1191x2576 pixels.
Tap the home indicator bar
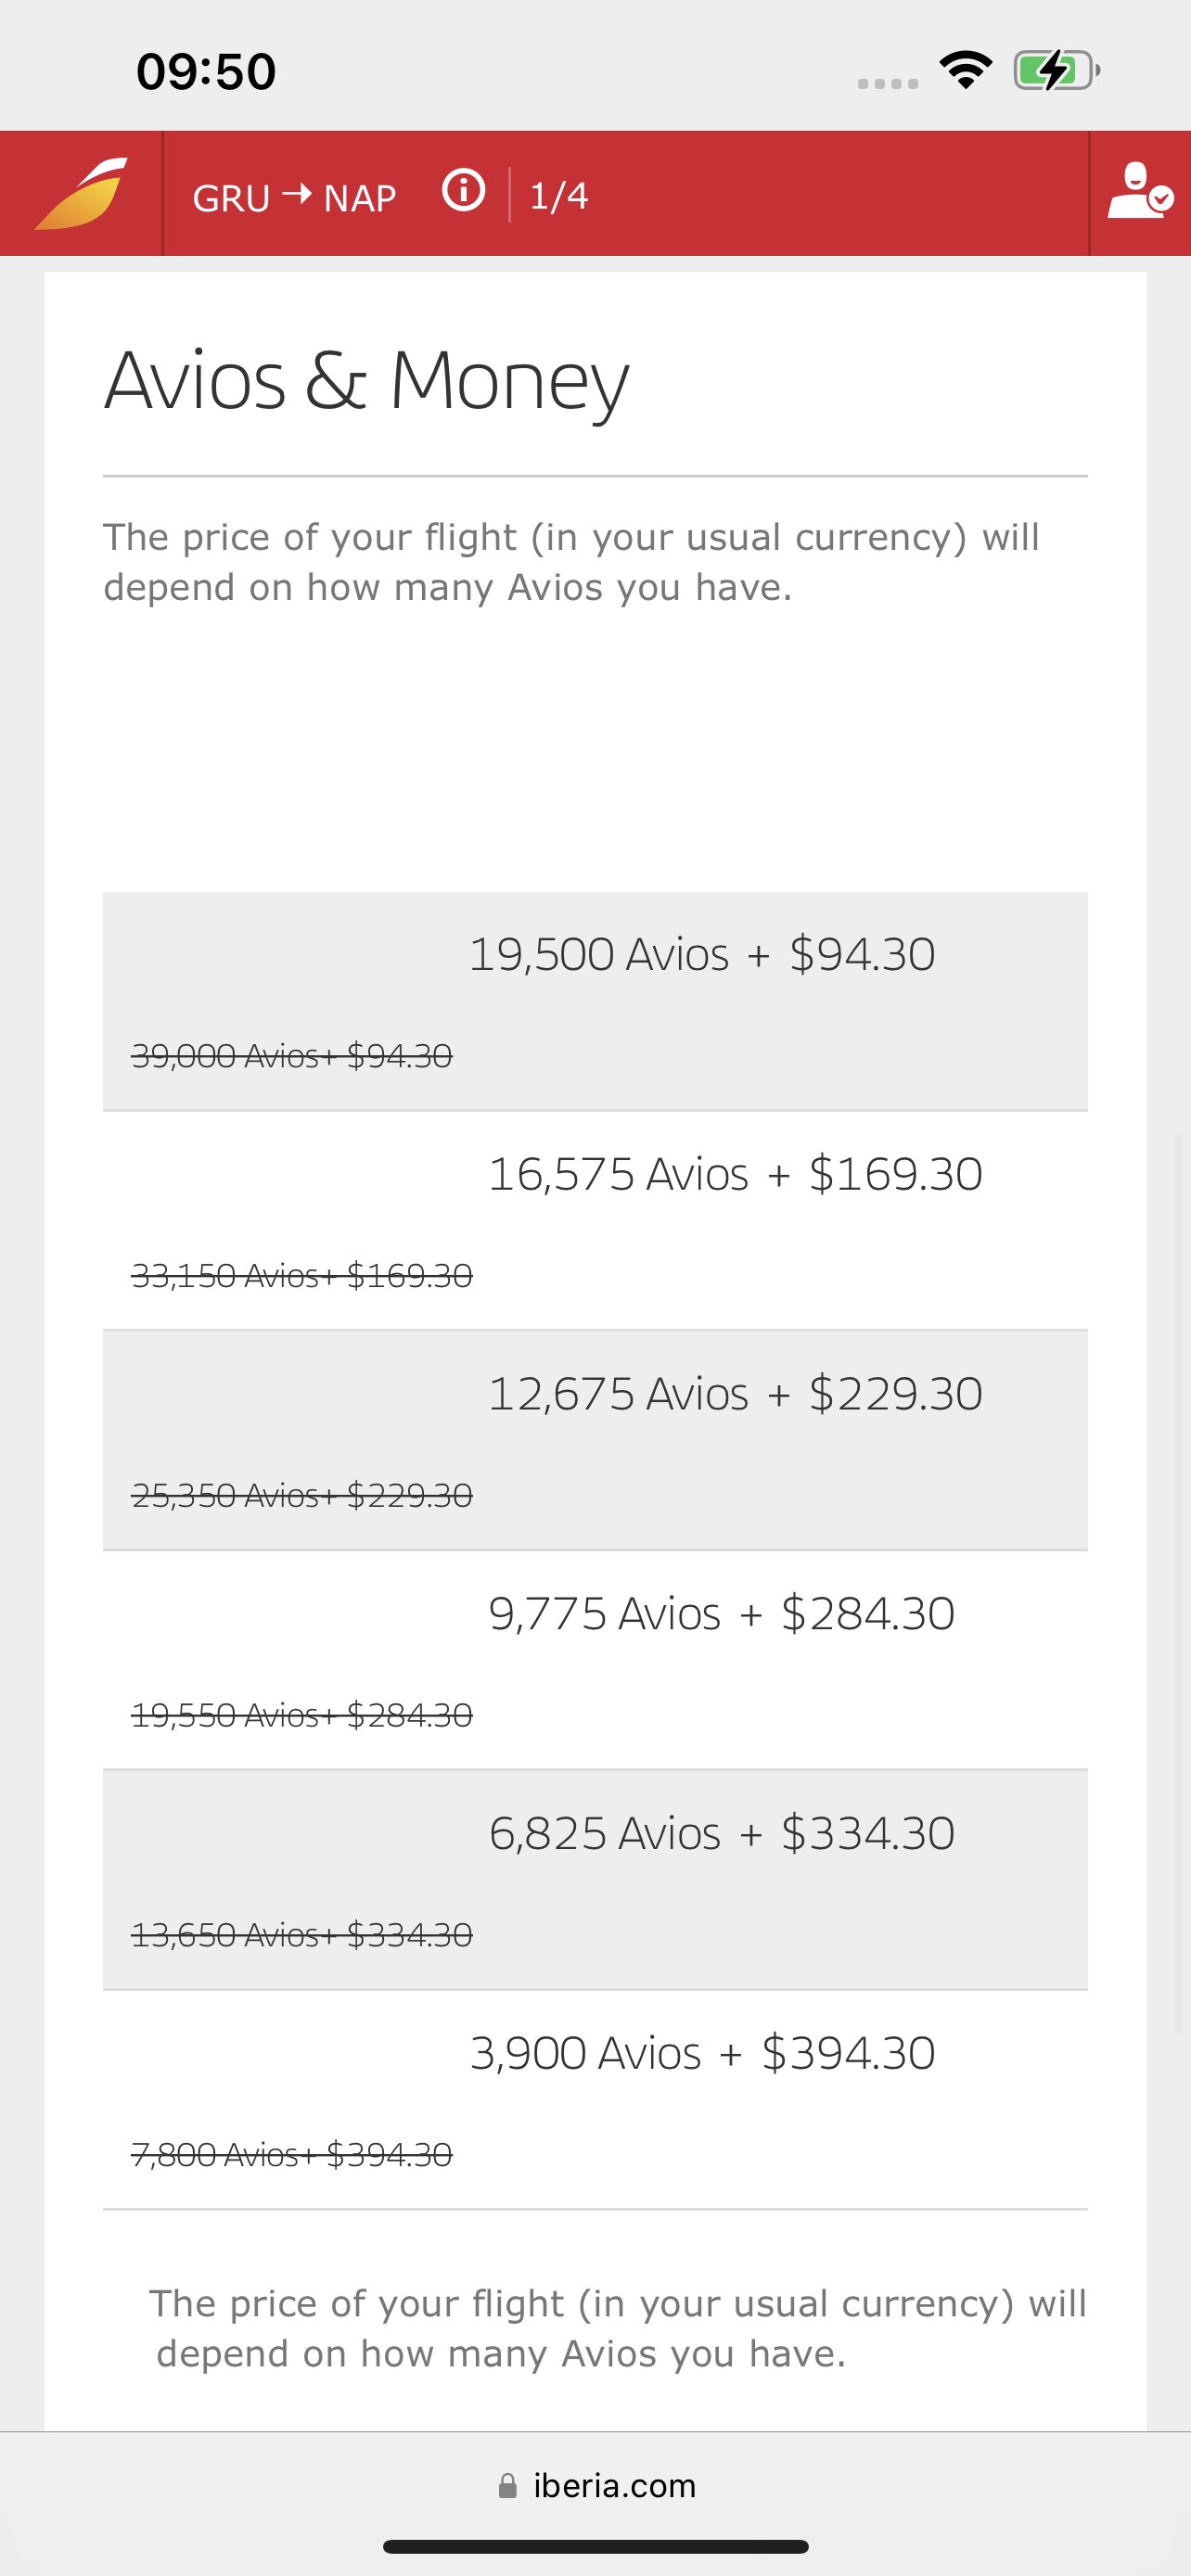(596, 2546)
